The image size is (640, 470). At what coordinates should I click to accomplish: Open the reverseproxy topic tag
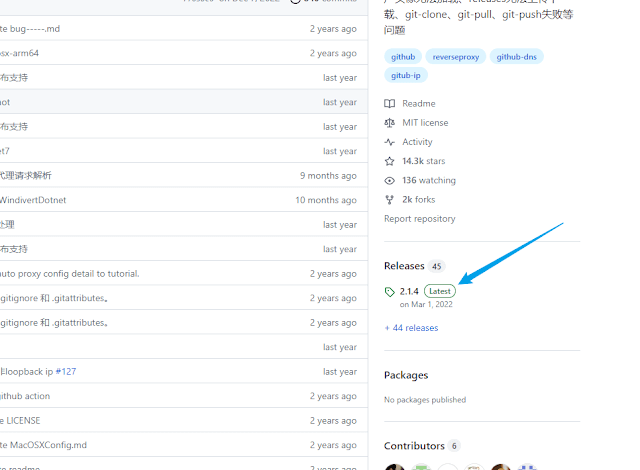click(x=456, y=57)
